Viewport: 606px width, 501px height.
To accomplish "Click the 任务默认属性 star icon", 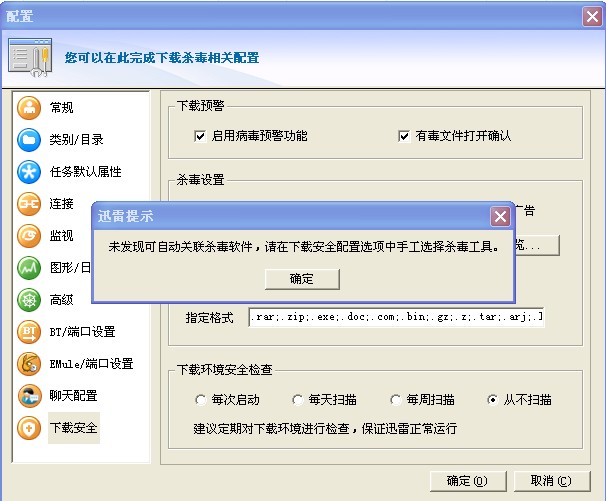I will point(29,172).
